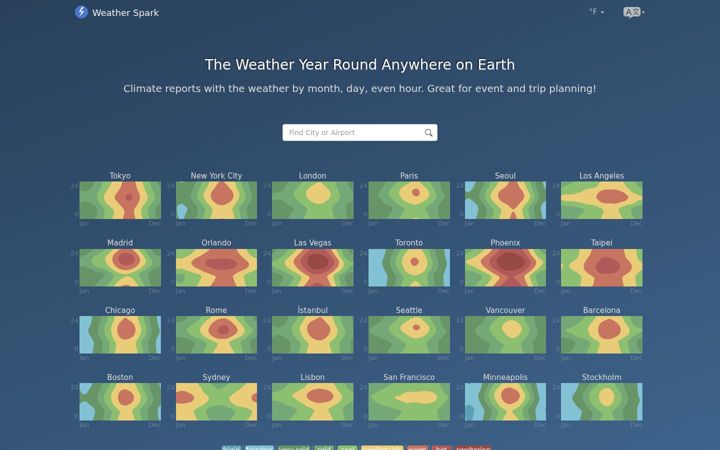Click the Weather Spark lightning bolt logo
Viewport: 720px width, 450px height.
pos(81,12)
